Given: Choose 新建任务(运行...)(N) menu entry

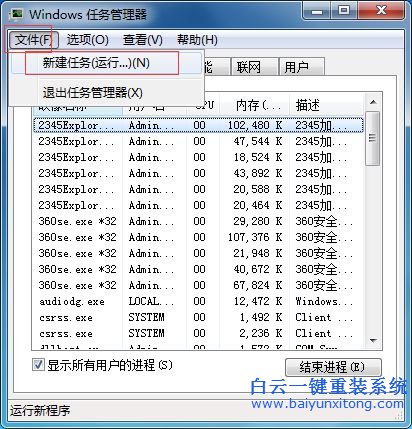Looking at the screenshot, I should click(x=107, y=63).
